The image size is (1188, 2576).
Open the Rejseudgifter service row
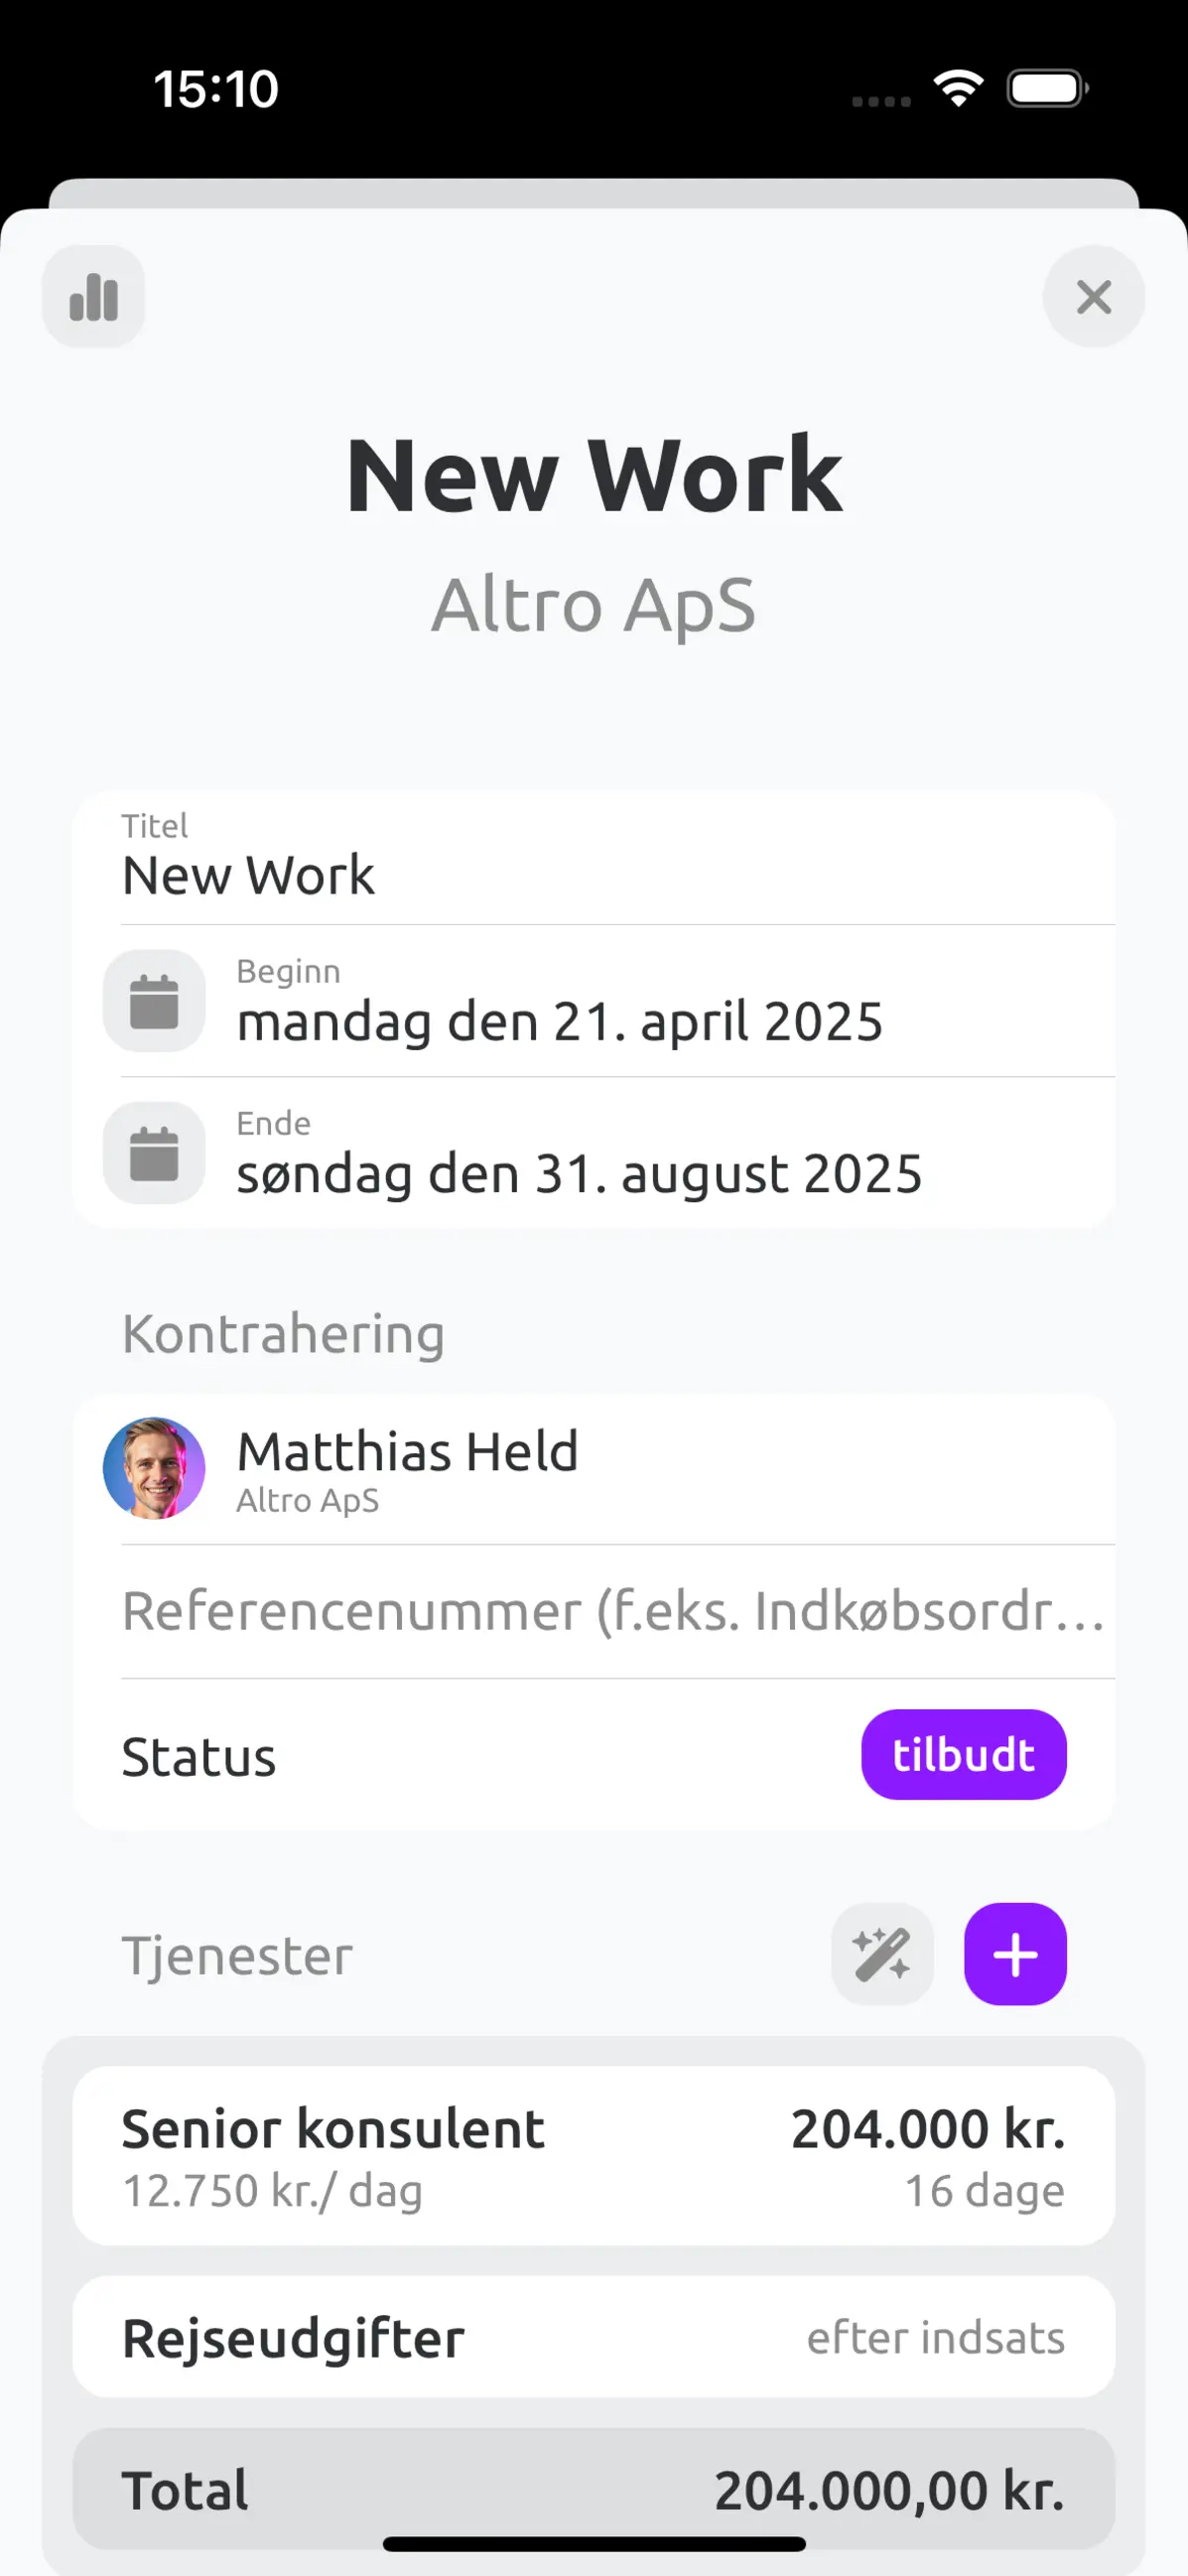click(594, 2337)
